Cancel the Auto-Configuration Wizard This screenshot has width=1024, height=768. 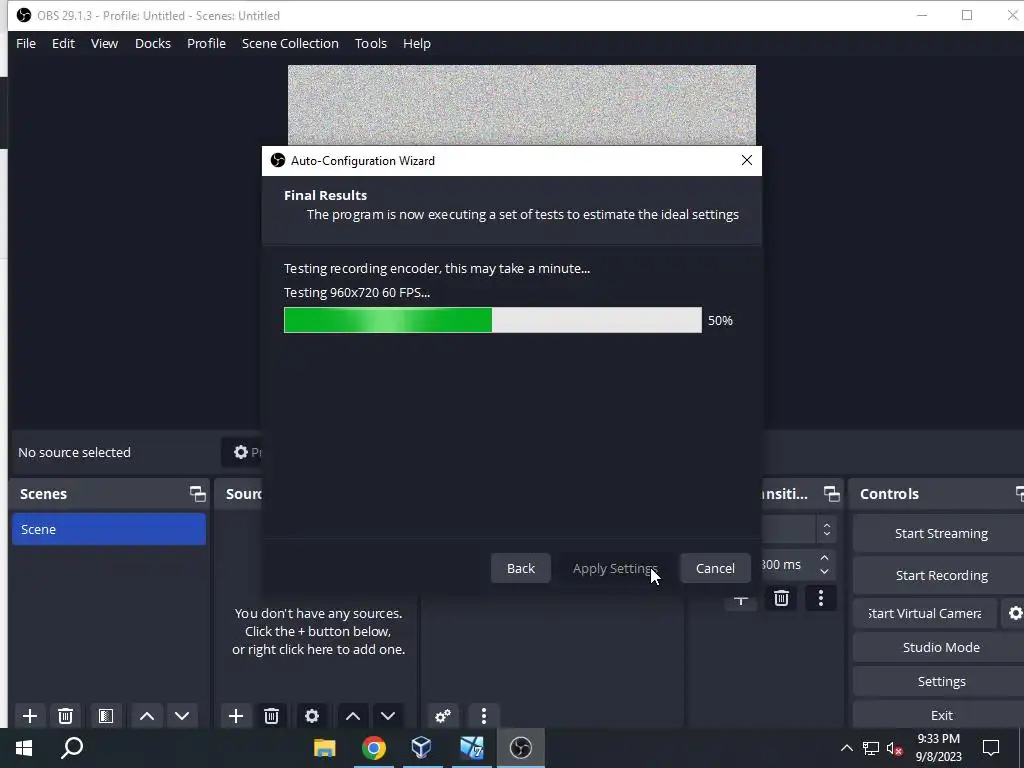point(715,568)
